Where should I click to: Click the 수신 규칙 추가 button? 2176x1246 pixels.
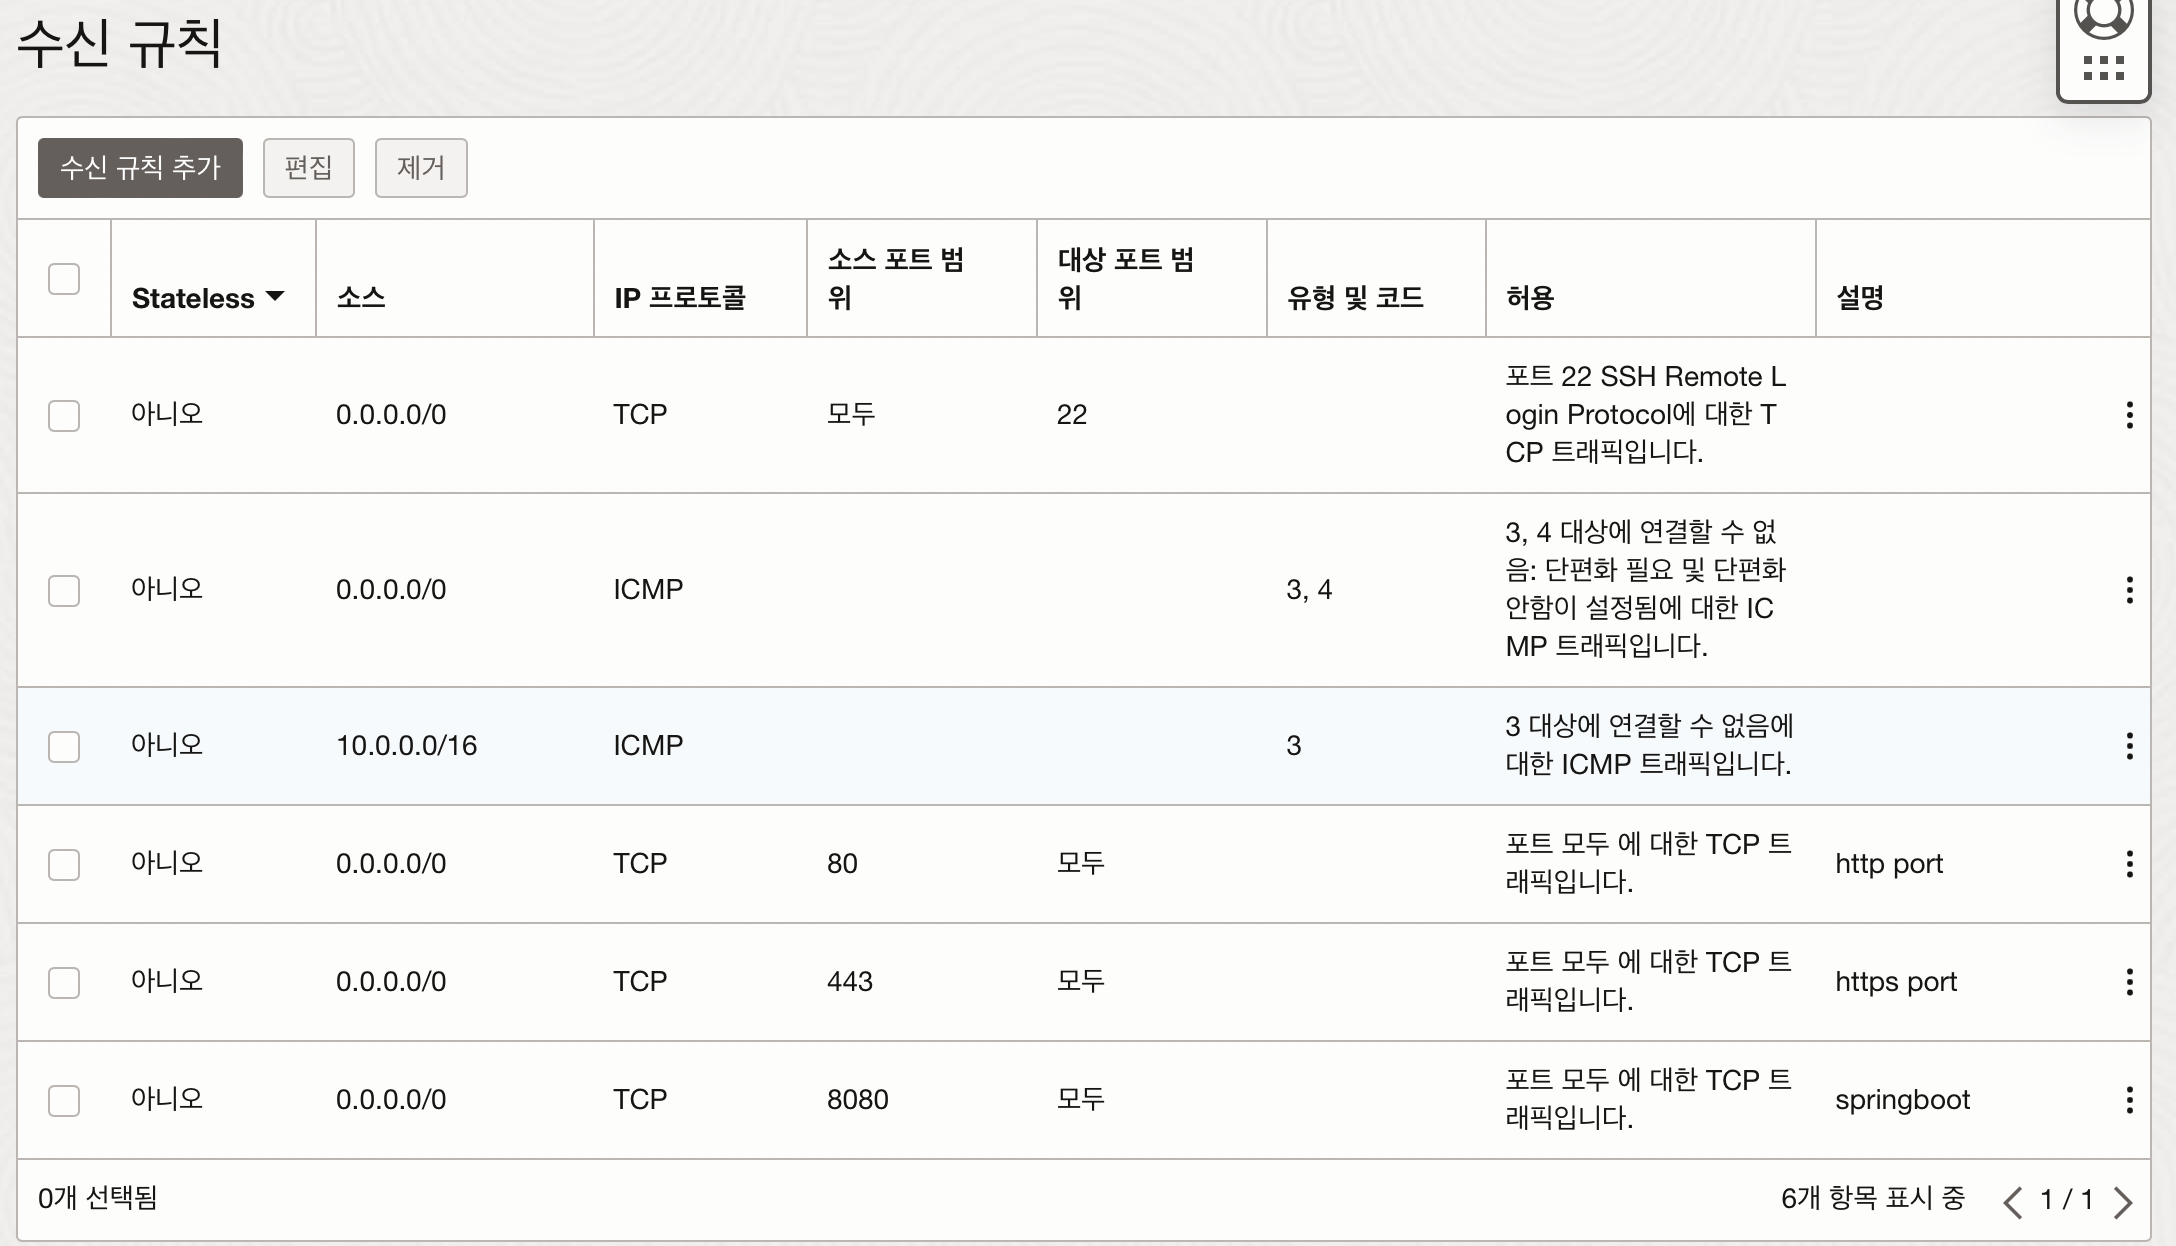click(x=140, y=168)
